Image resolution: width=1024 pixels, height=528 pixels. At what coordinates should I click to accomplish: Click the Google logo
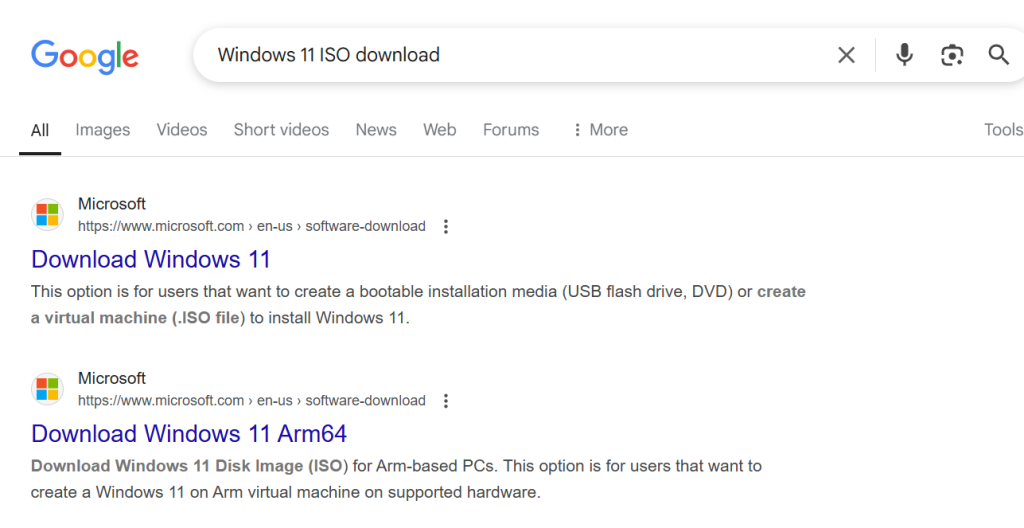click(x=85, y=56)
